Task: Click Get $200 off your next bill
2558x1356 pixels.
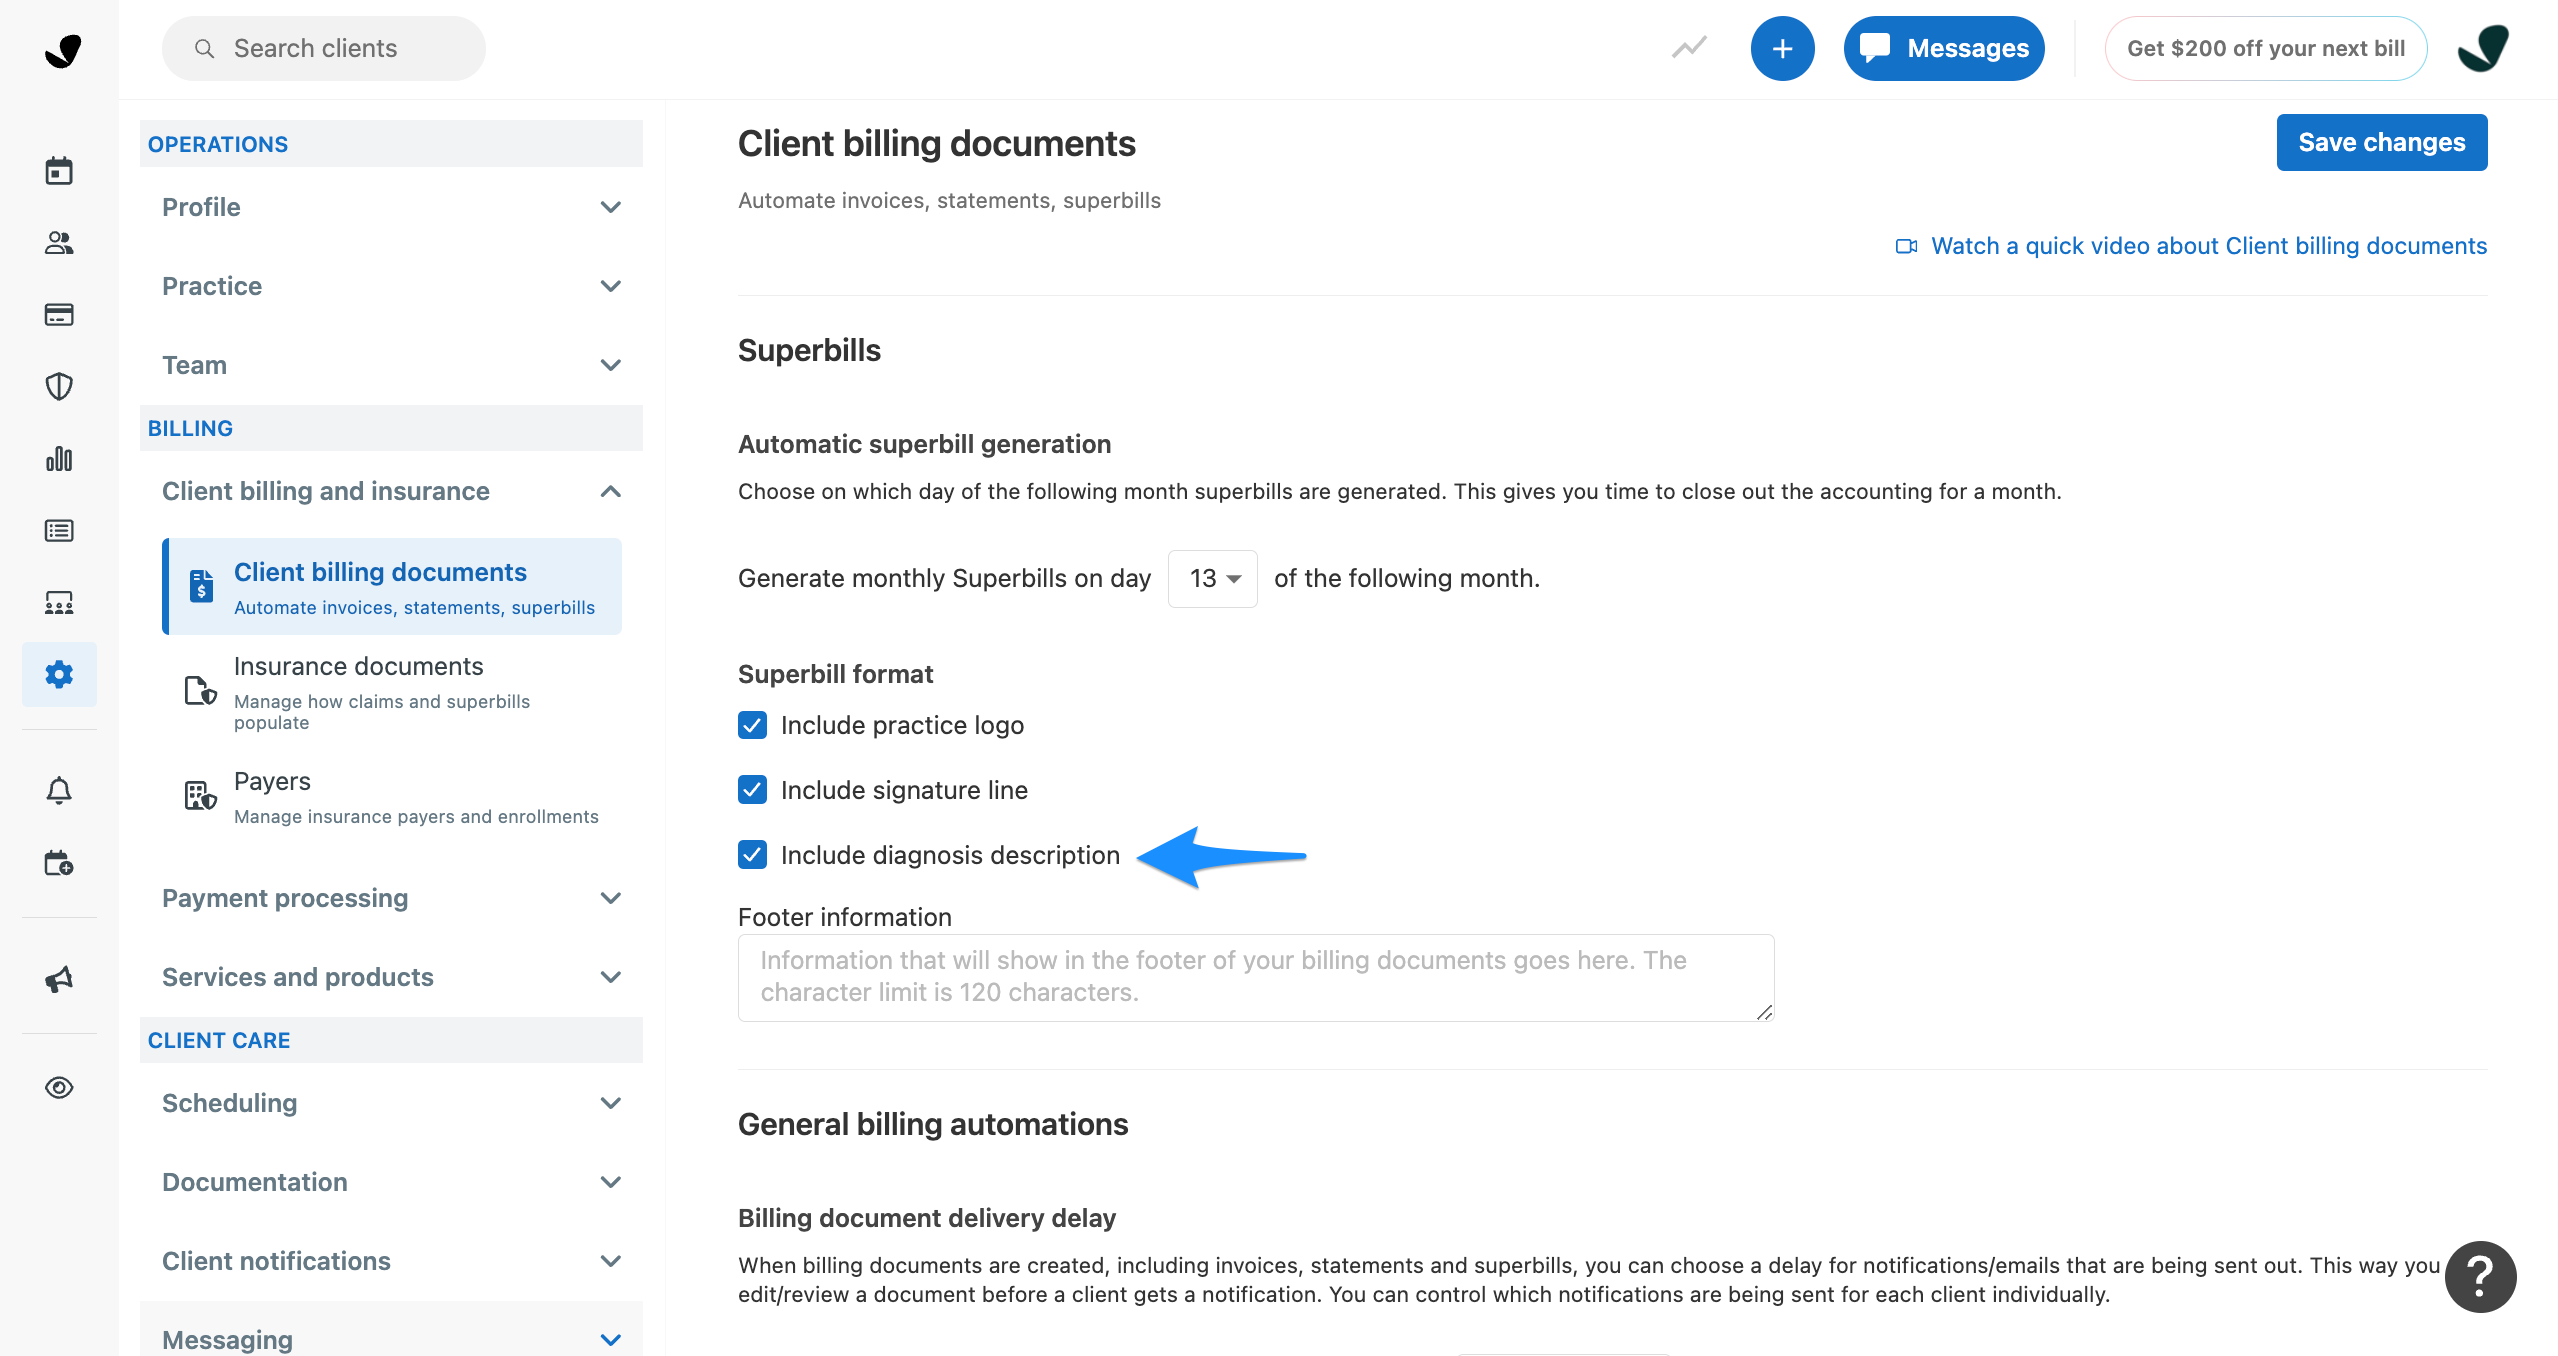Action: (x=2265, y=48)
